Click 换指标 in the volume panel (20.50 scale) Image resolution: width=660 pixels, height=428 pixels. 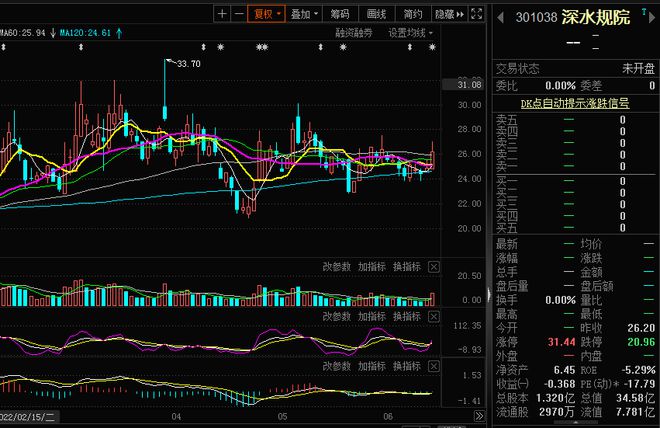click(407, 266)
